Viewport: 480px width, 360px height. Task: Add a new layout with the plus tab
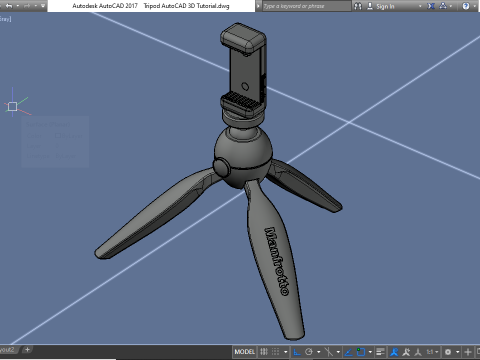click(27, 350)
